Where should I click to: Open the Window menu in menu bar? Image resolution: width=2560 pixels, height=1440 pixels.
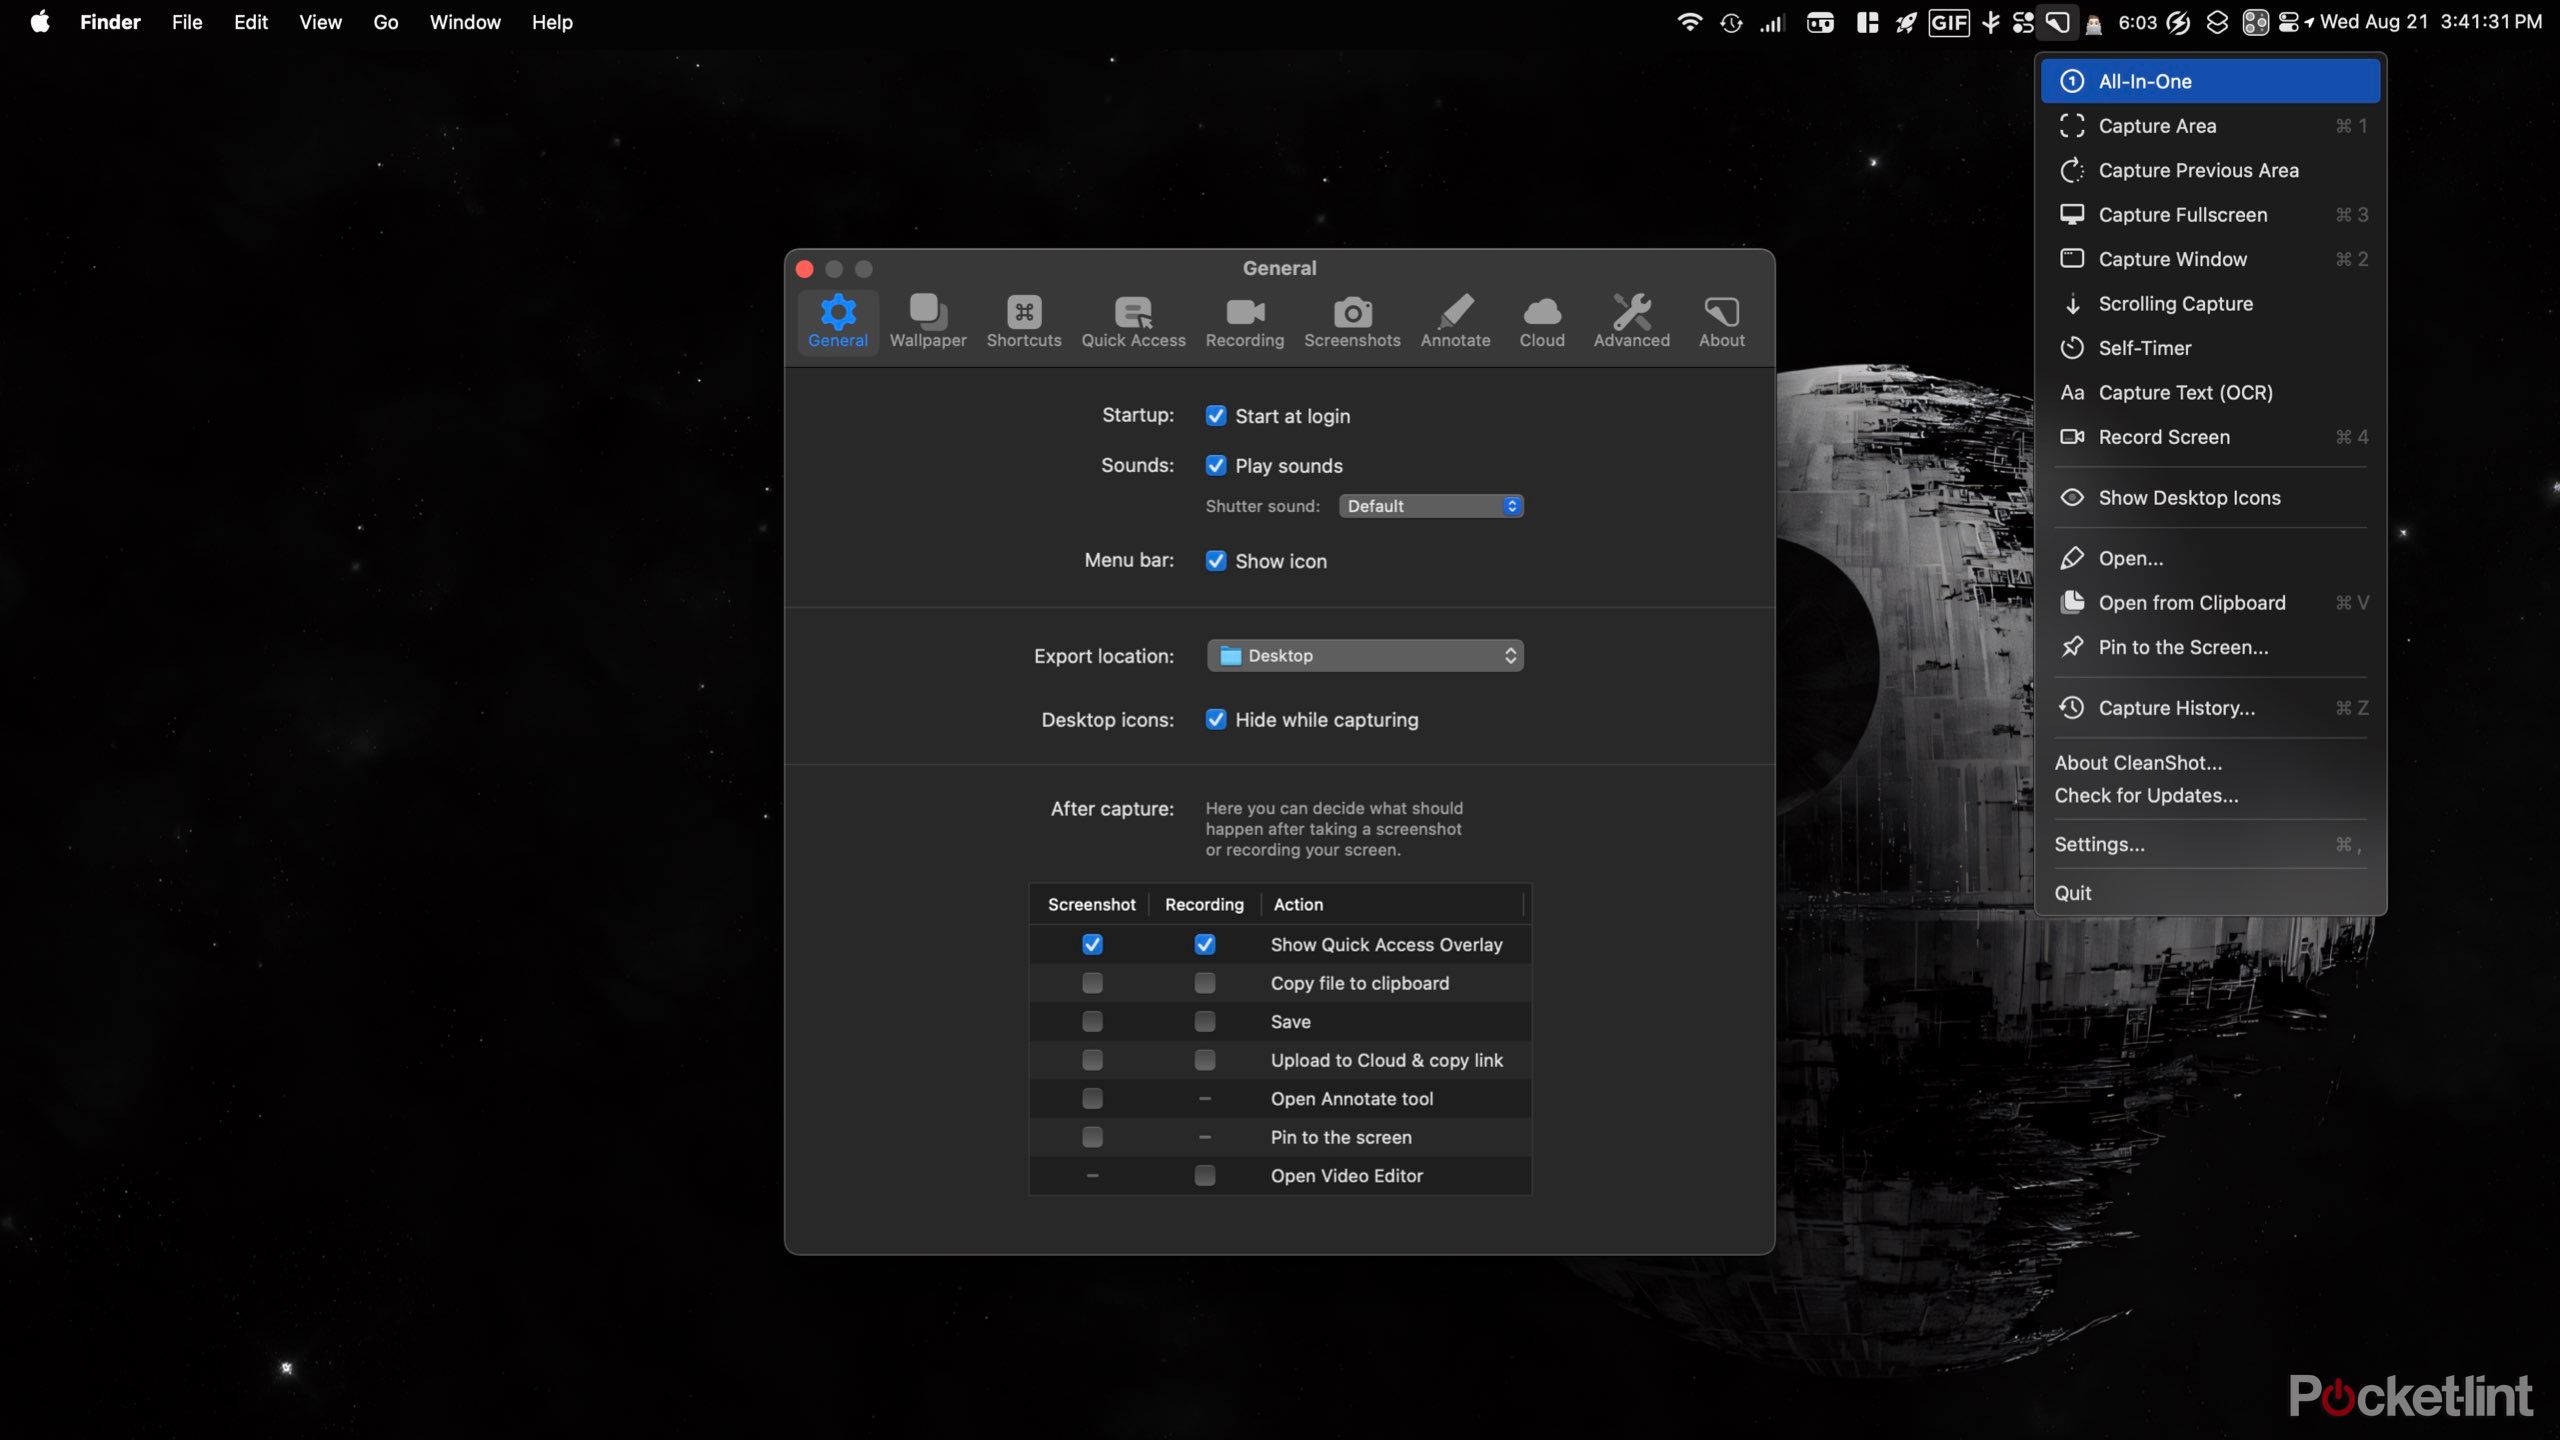pyautogui.click(x=465, y=22)
